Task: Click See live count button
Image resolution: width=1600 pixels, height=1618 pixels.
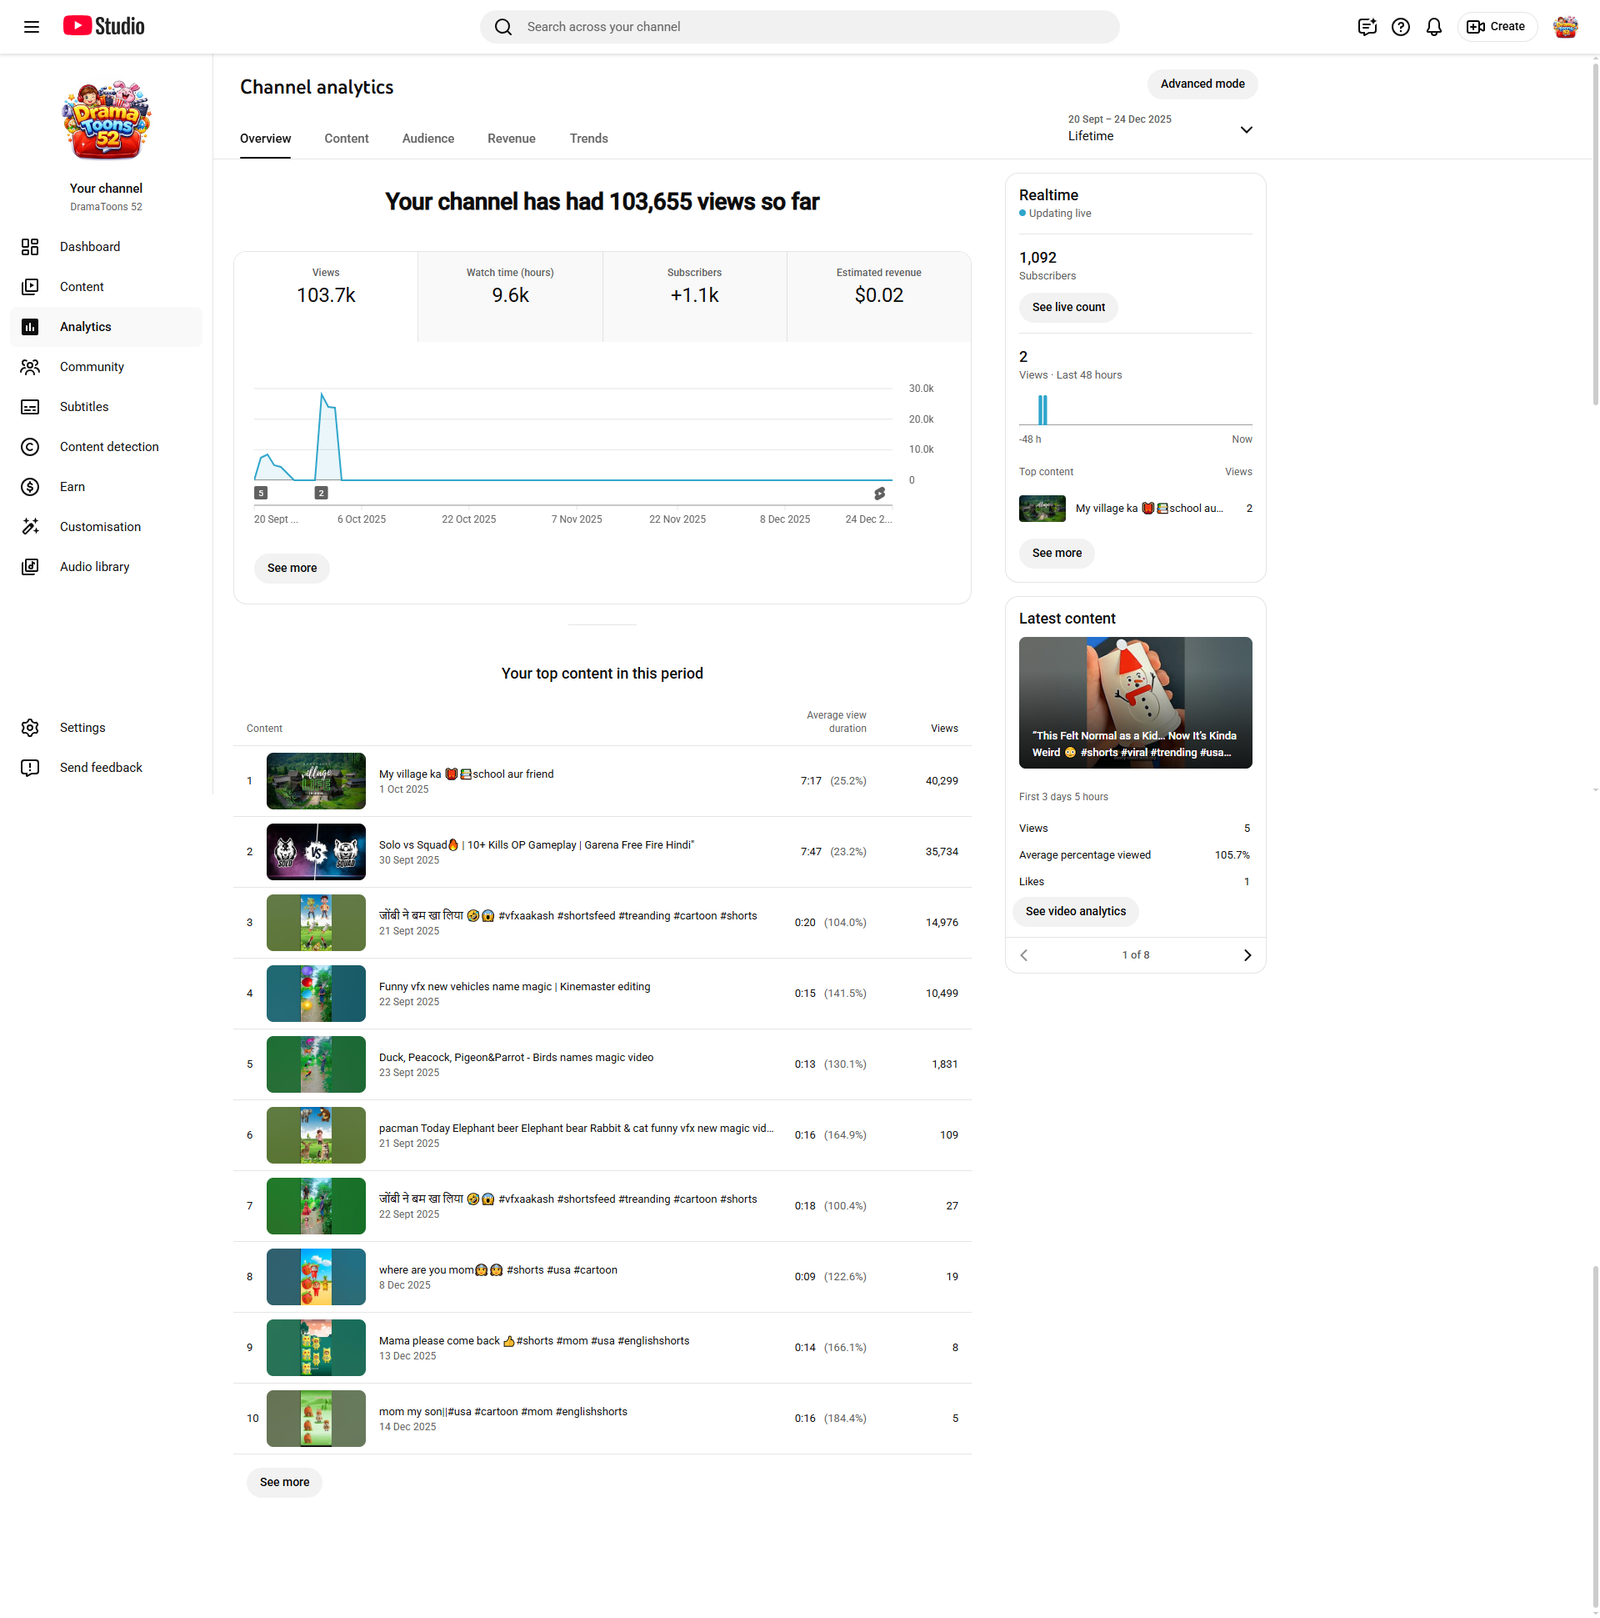Action: pyautogui.click(x=1068, y=307)
